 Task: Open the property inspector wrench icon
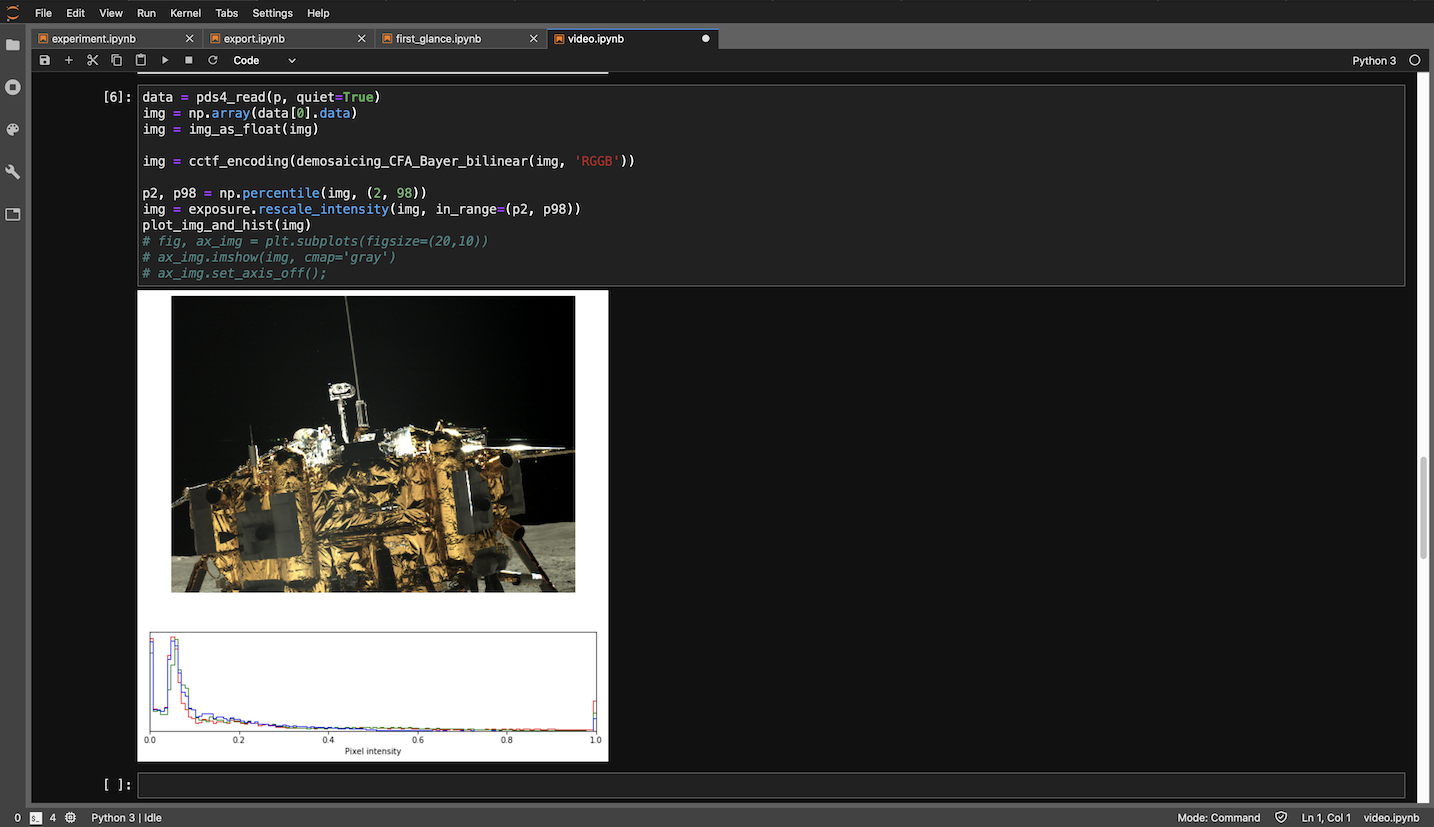(13, 172)
